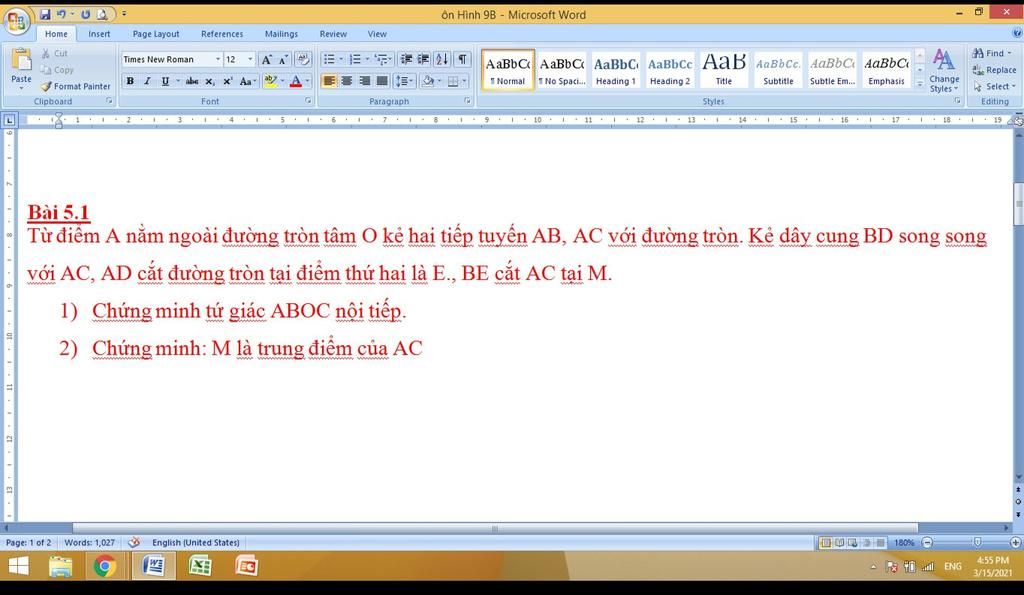Screen dimensions: 1024x595
Task: Use Format Painter brush
Action: pyautogui.click(x=76, y=86)
